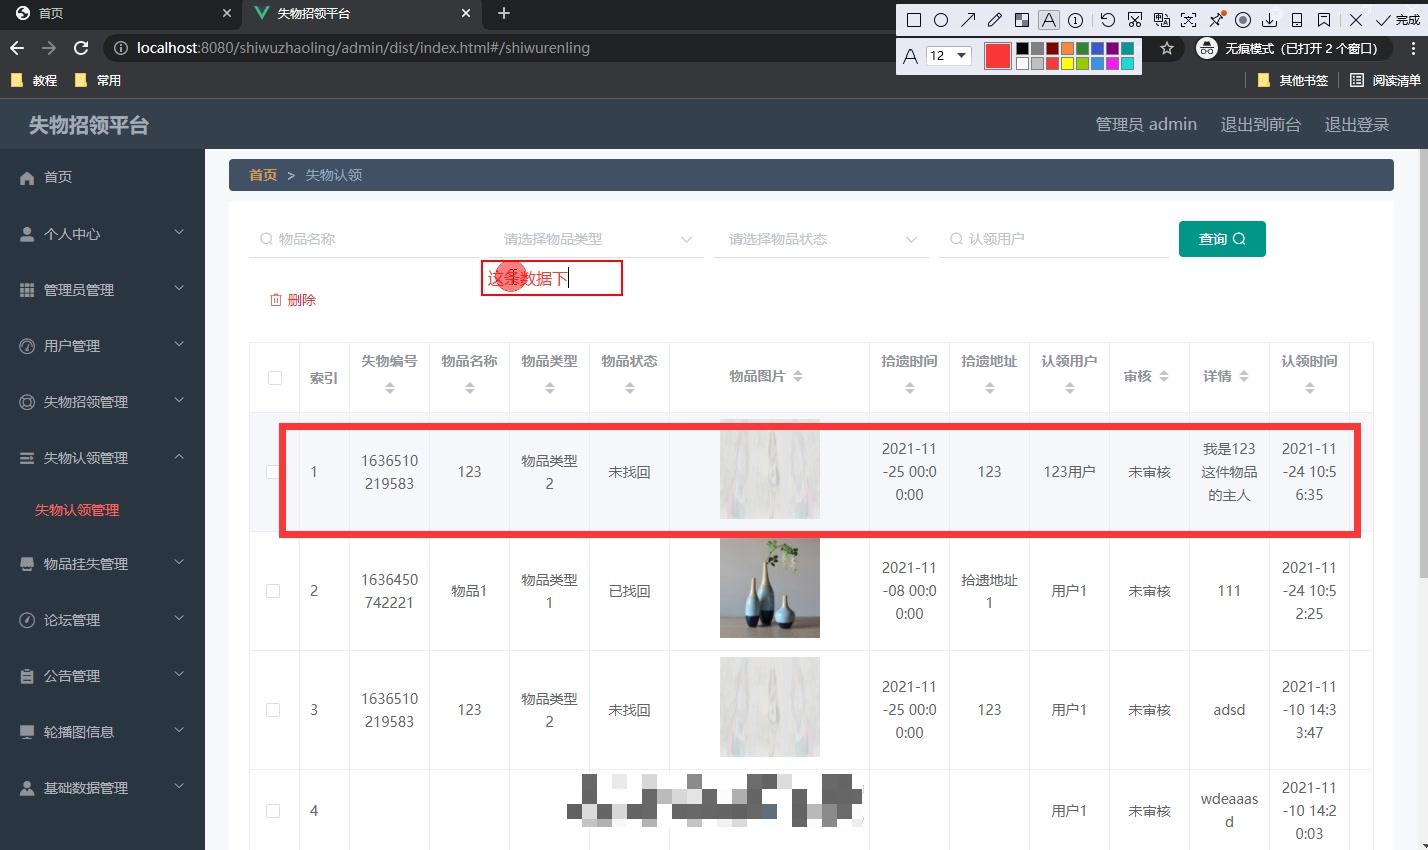Check the checkbox on the first highlighted row
Viewport: 1428px width, 850px height.
(x=274, y=471)
